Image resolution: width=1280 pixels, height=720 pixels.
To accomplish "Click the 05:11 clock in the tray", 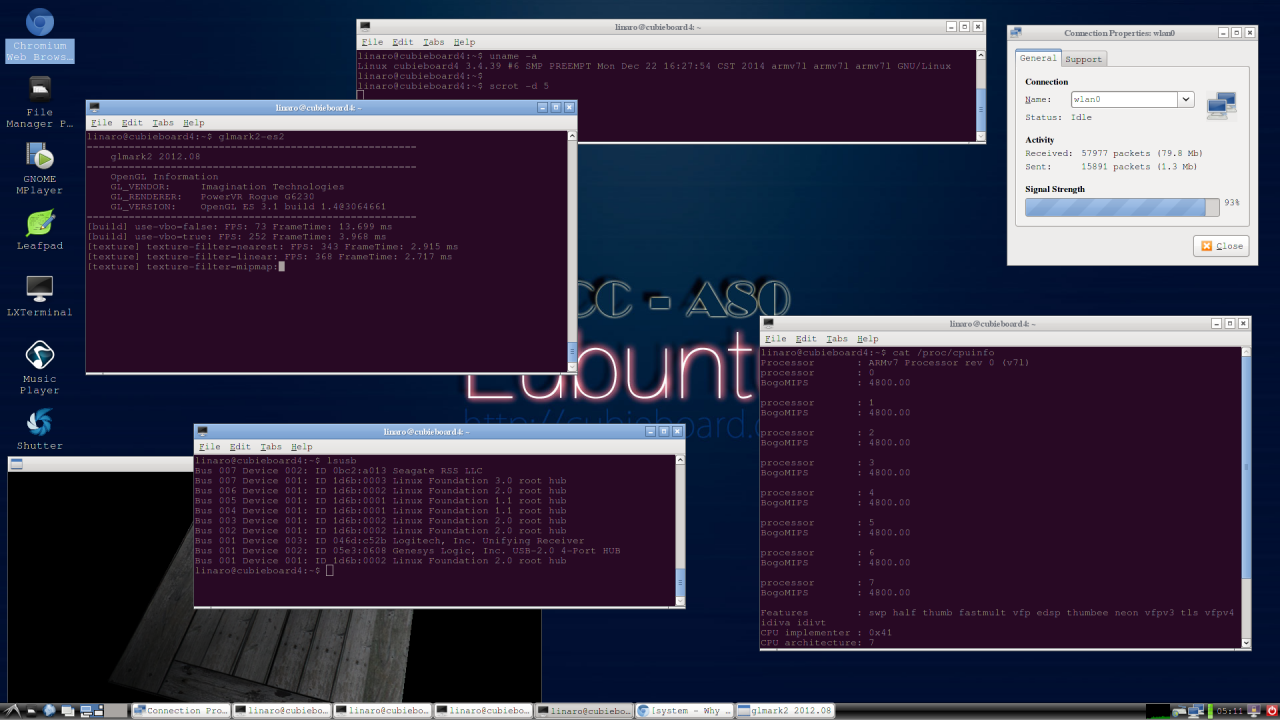I will click(x=1231, y=711).
